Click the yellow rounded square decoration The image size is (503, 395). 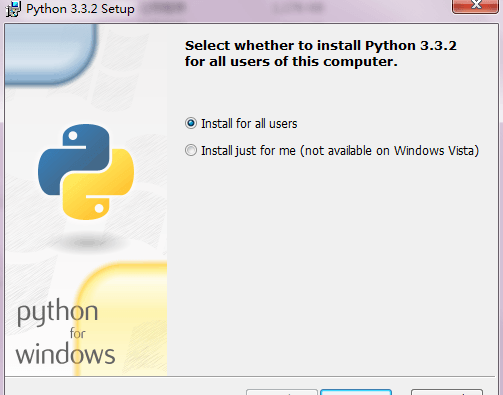pos(122,319)
